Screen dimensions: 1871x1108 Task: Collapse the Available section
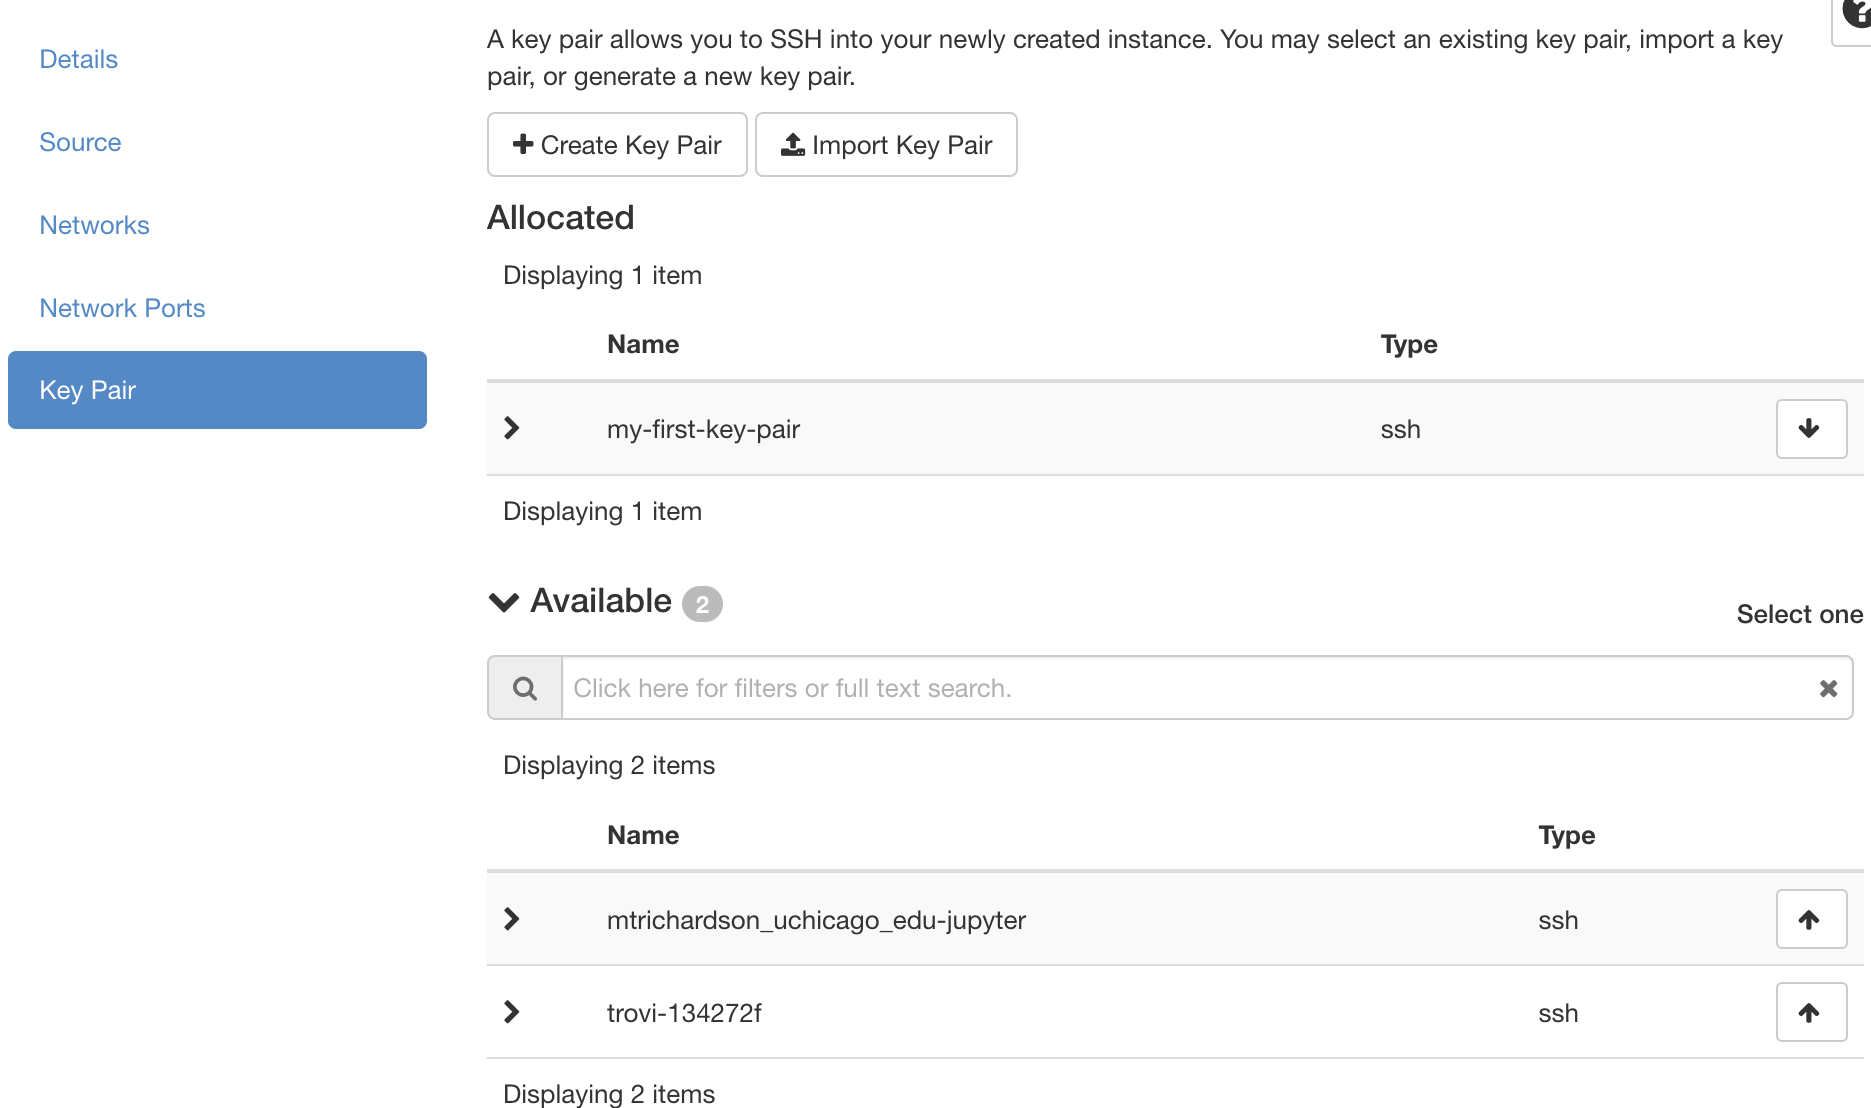coord(504,602)
